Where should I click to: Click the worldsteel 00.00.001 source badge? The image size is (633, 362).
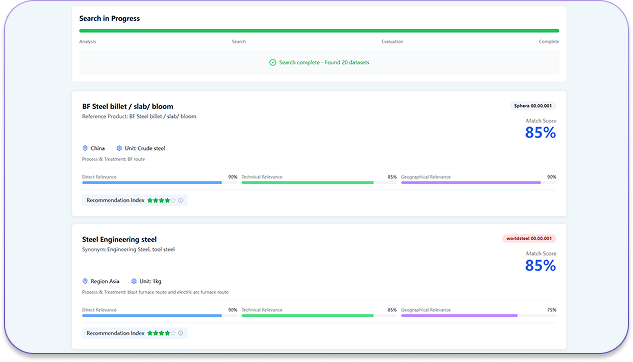pyautogui.click(x=529, y=239)
